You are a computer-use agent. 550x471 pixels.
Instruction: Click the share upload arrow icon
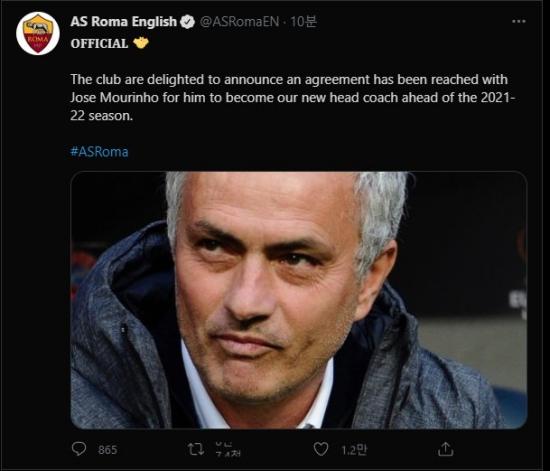coord(445,449)
